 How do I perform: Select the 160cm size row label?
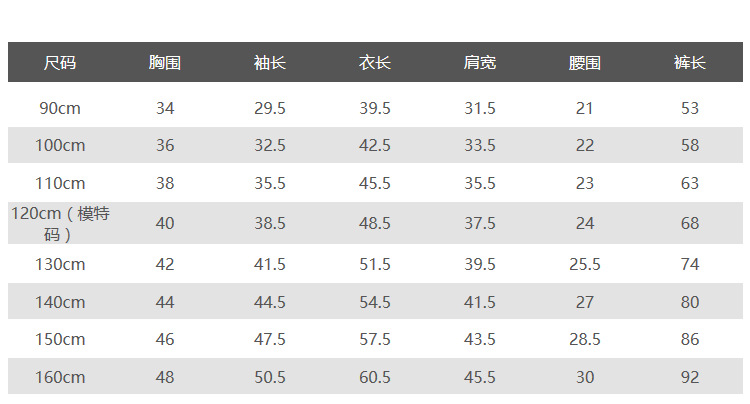60,378
